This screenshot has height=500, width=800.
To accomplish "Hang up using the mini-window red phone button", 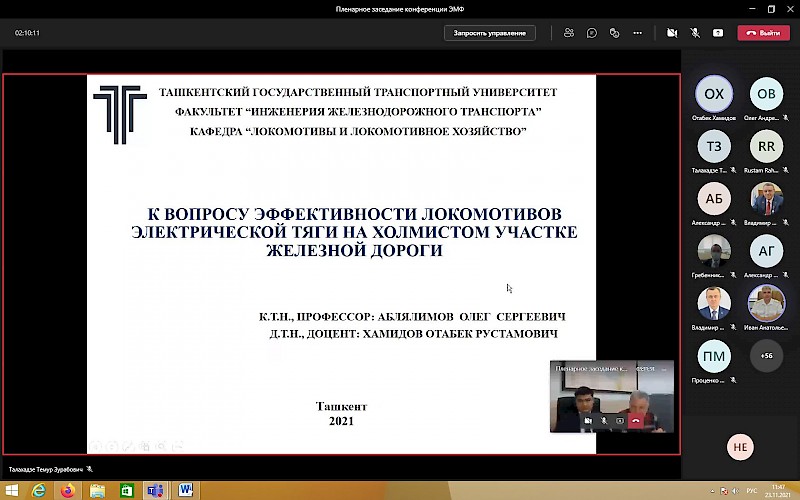I will [x=636, y=421].
